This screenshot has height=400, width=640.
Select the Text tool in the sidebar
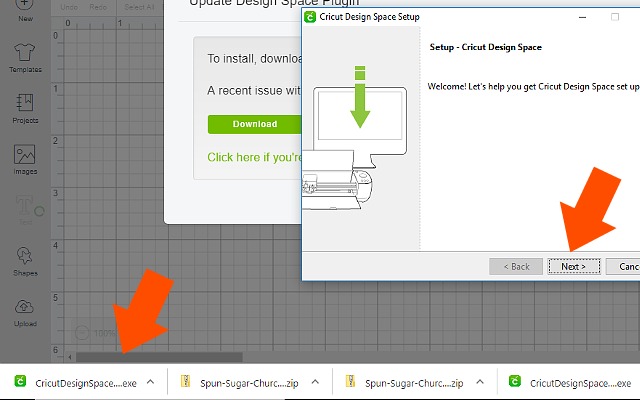[25, 210]
